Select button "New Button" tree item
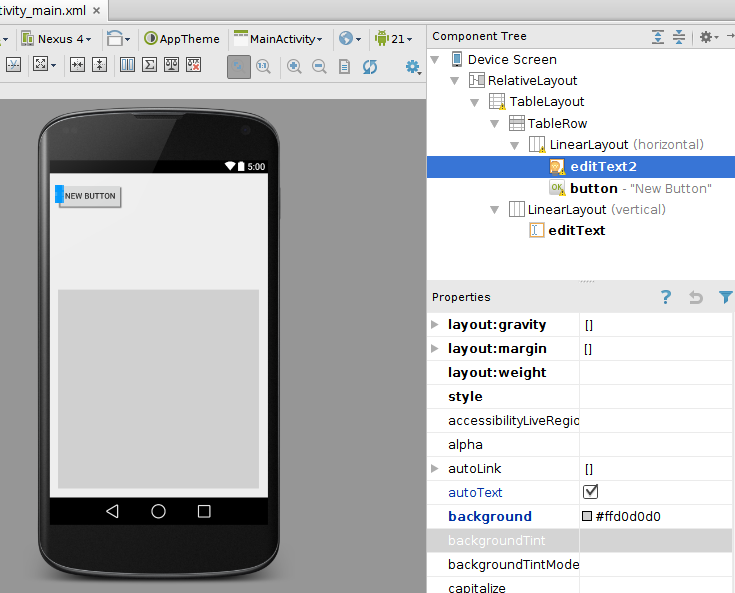The height and width of the screenshot is (593, 735). click(x=641, y=188)
